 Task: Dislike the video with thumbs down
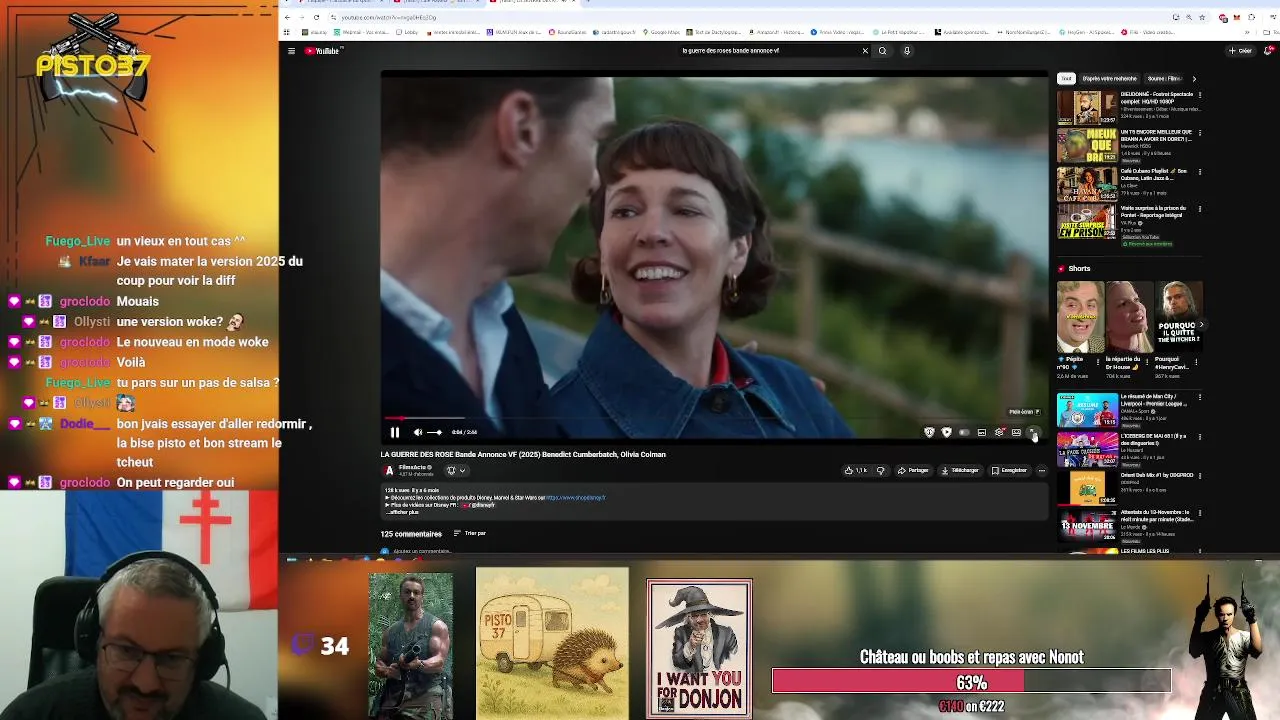pyautogui.click(x=881, y=470)
